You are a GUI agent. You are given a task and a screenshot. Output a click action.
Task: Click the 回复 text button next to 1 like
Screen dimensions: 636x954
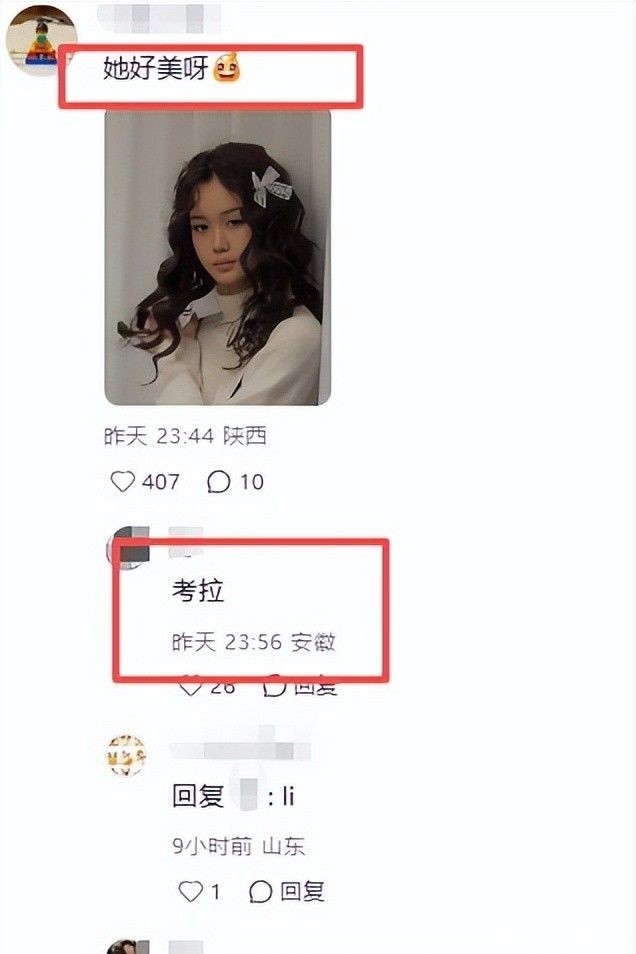tap(302, 891)
